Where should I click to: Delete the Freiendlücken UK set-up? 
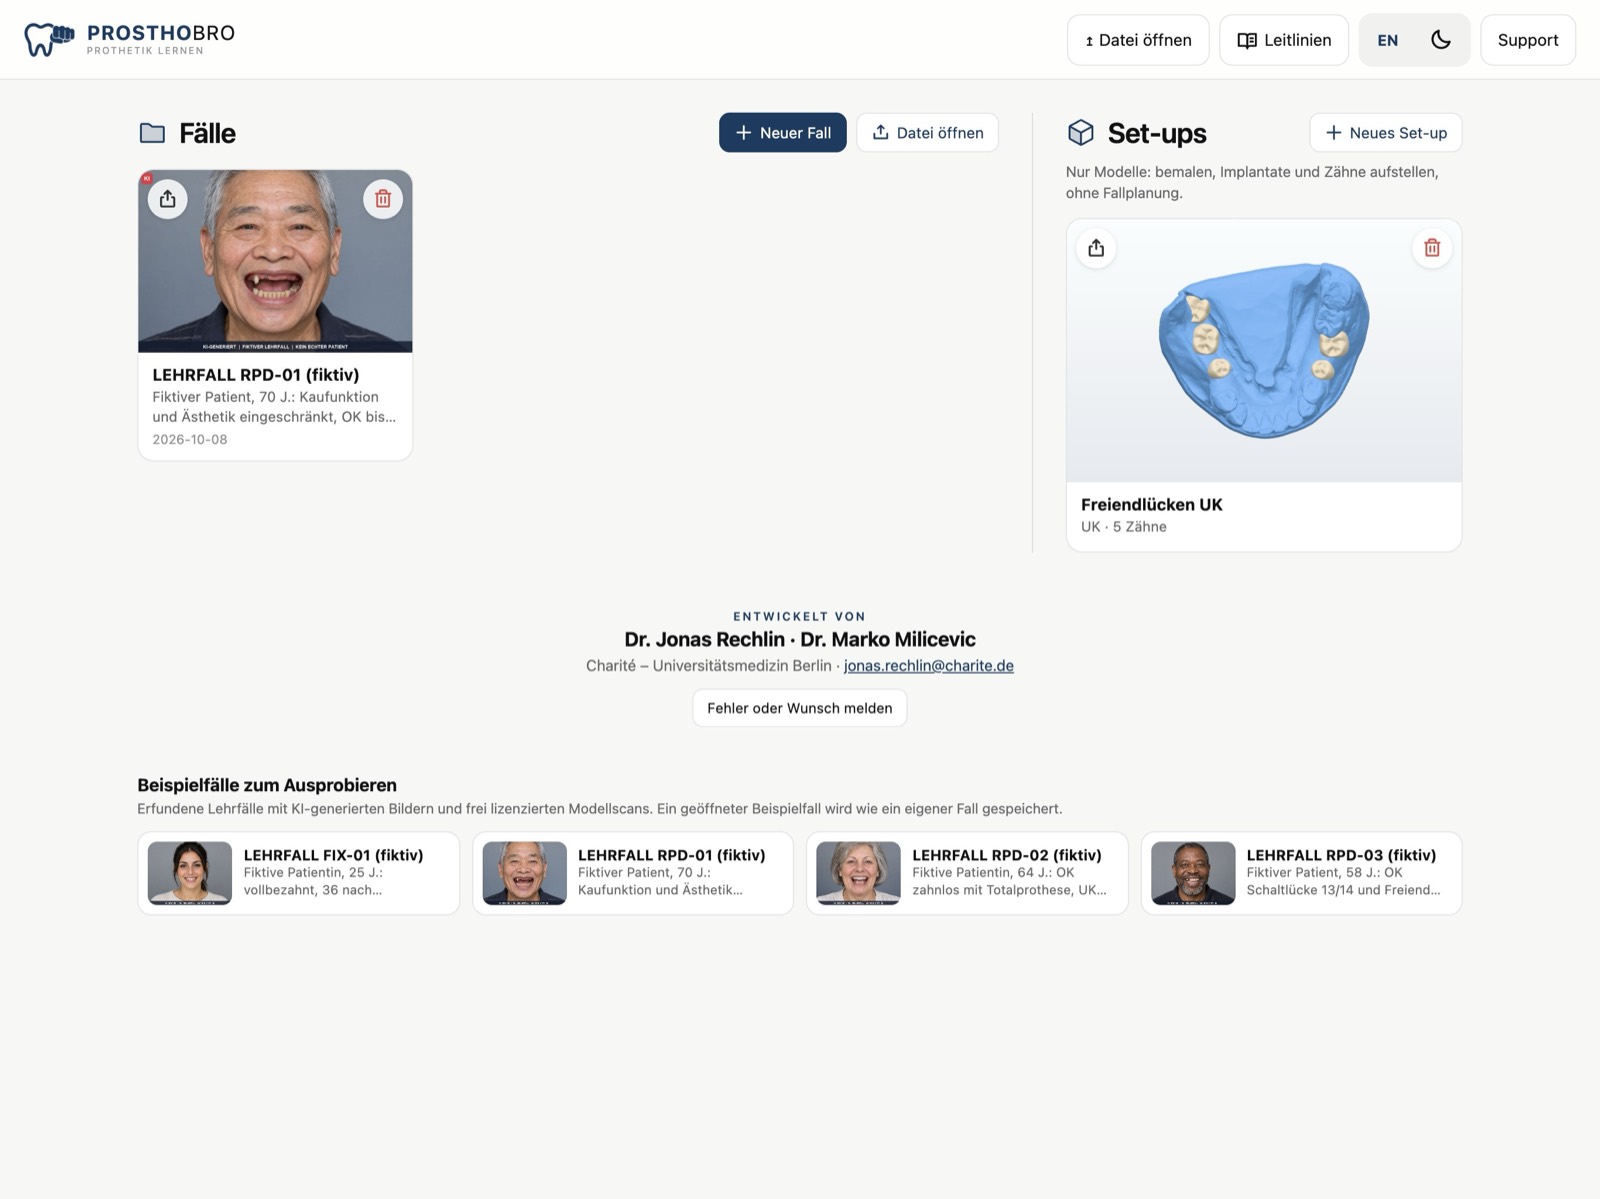(x=1432, y=248)
